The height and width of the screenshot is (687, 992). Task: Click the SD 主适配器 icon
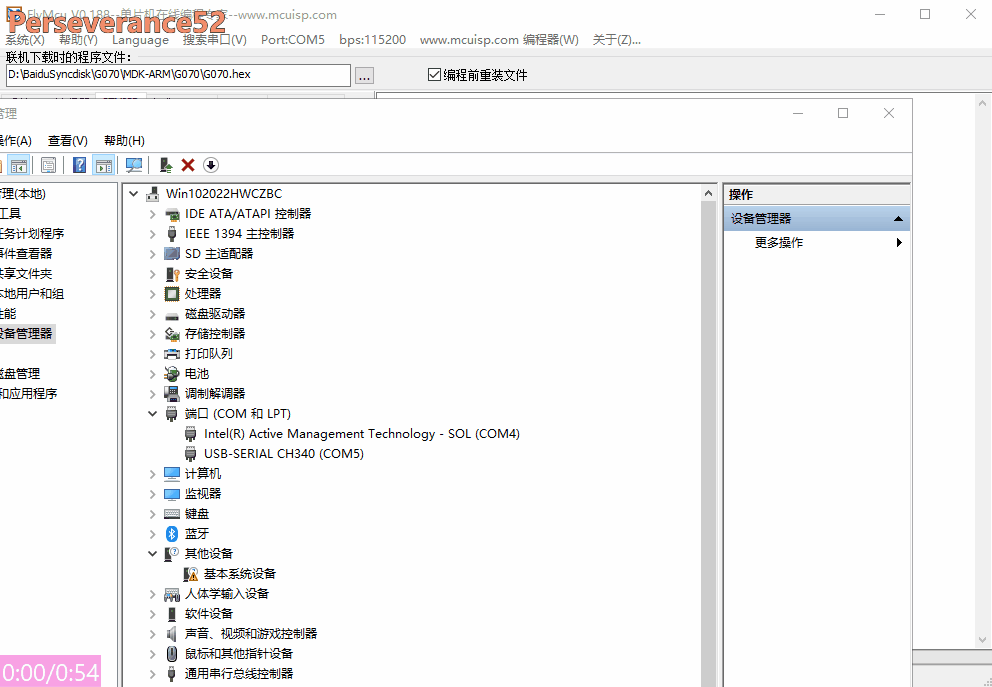[172, 254]
